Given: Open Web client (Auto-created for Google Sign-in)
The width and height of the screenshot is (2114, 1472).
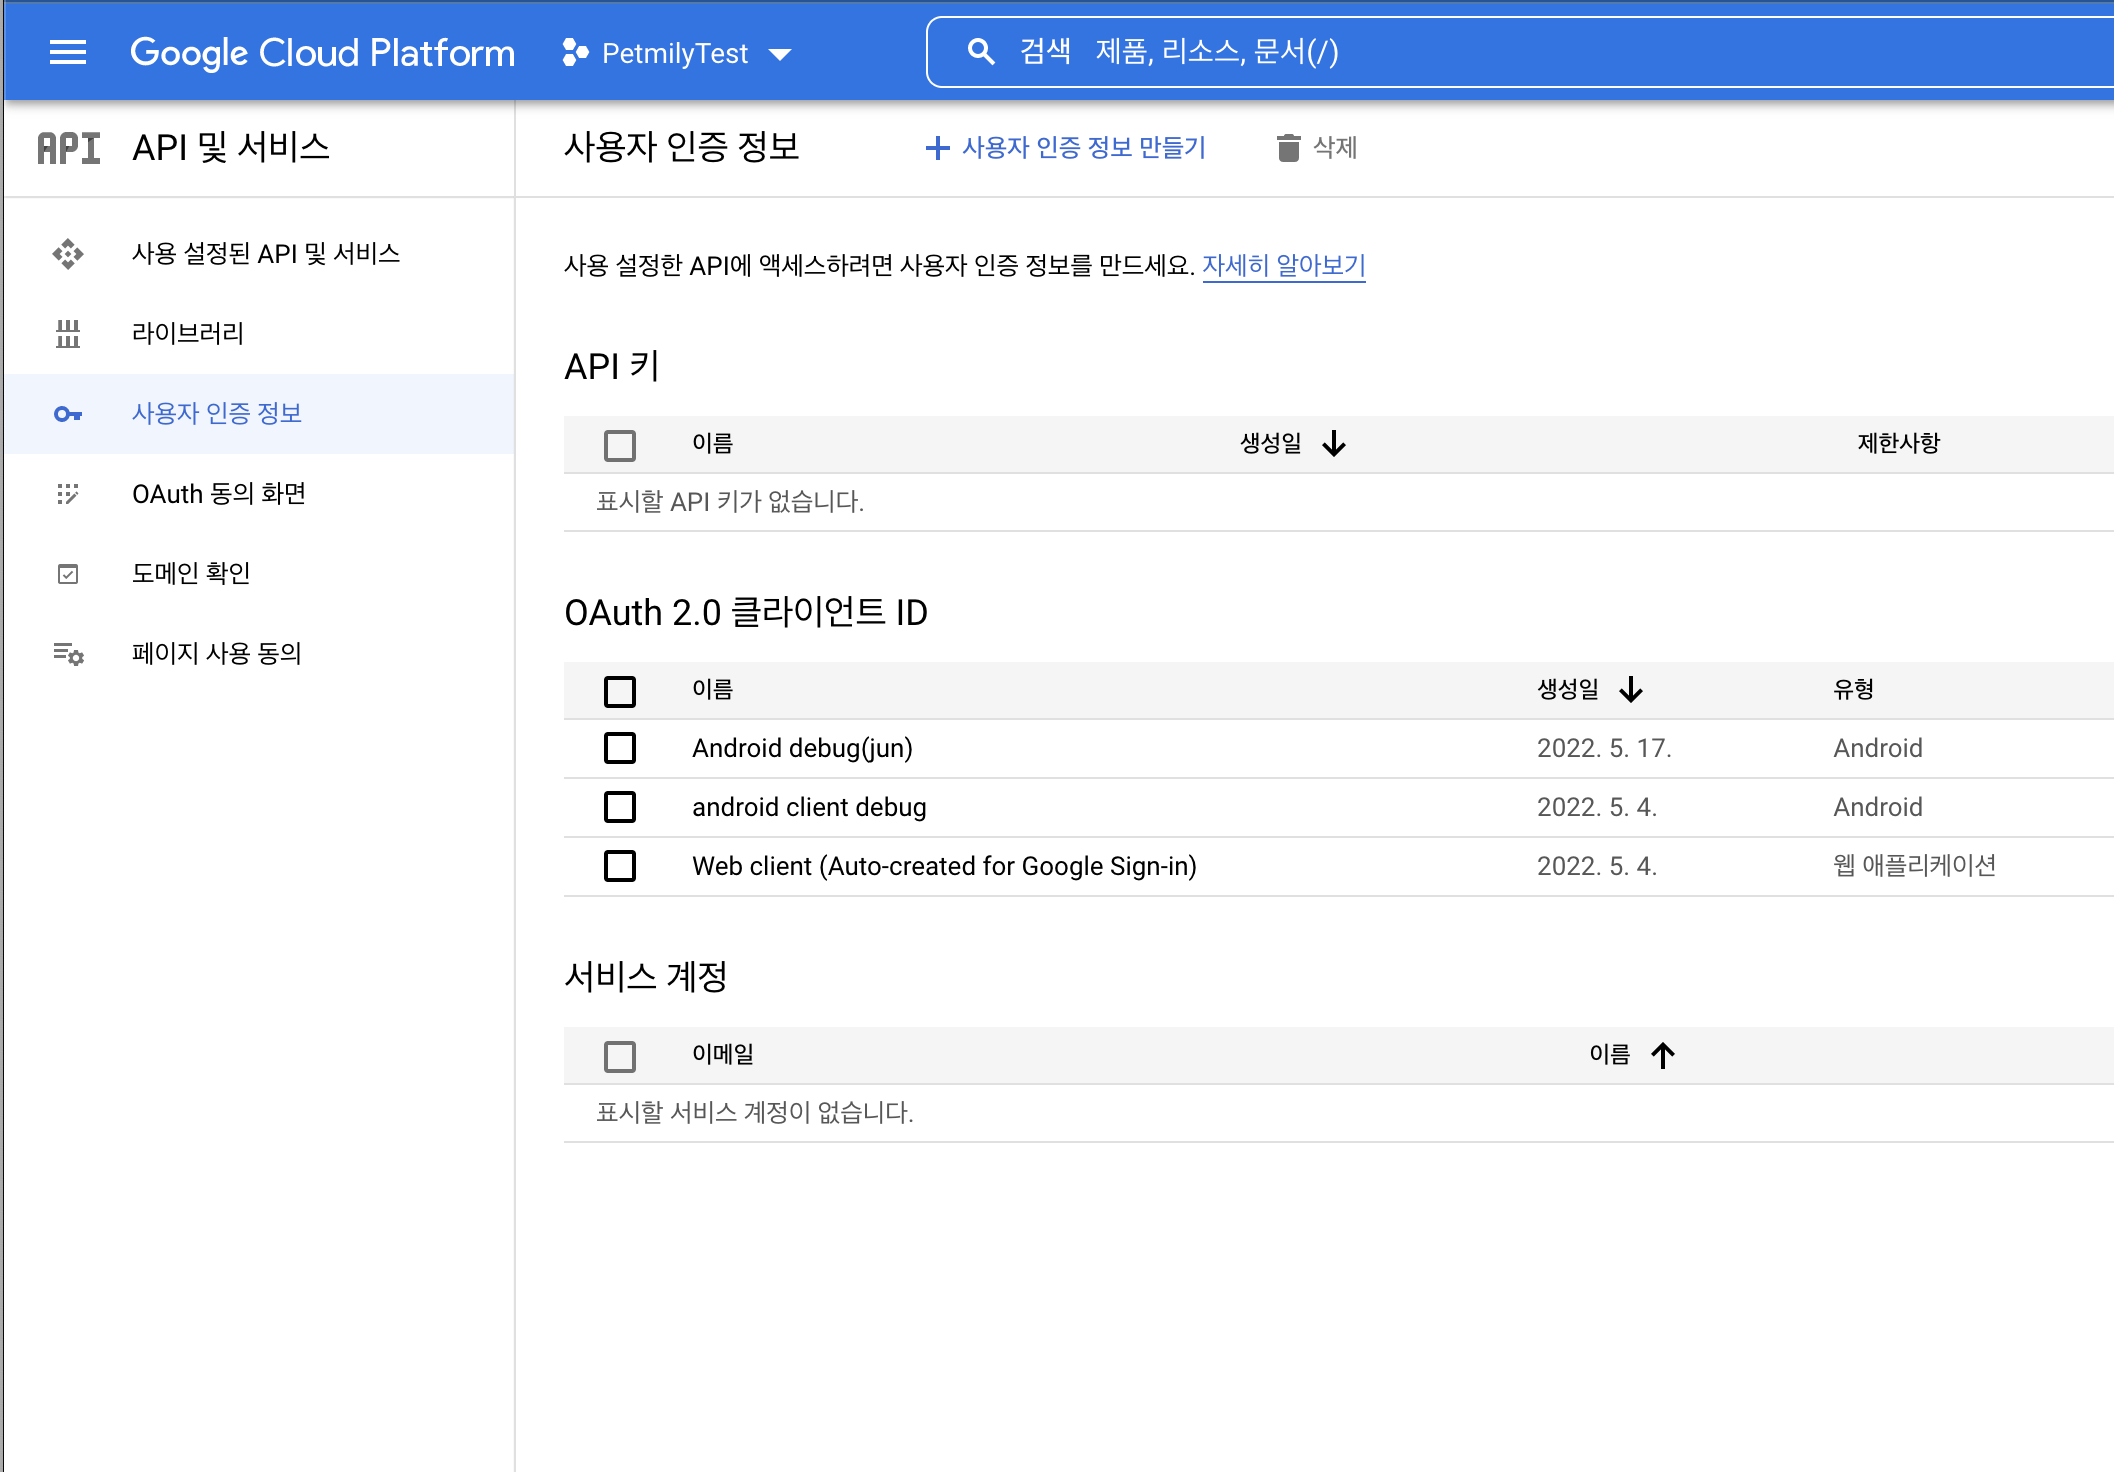Looking at the screenshot, I should (x=943, y=866).
